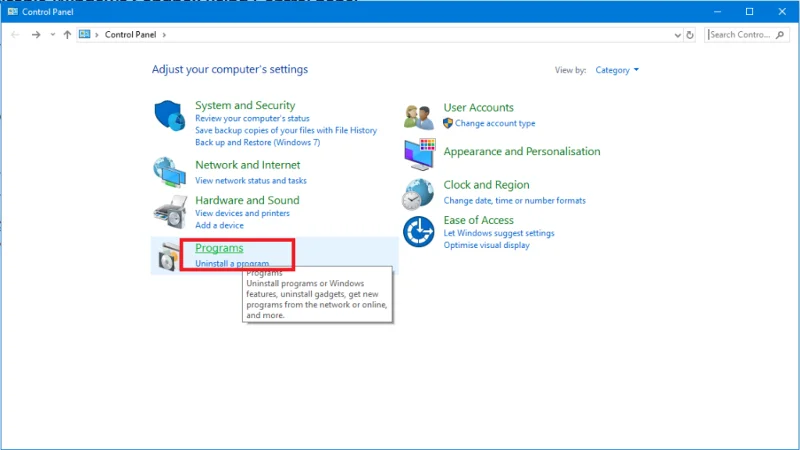Image resolution: width=800 pixels, height=450 pixels.
Task: Click Change date, time or number formats
Action: [x=514, y=201]
